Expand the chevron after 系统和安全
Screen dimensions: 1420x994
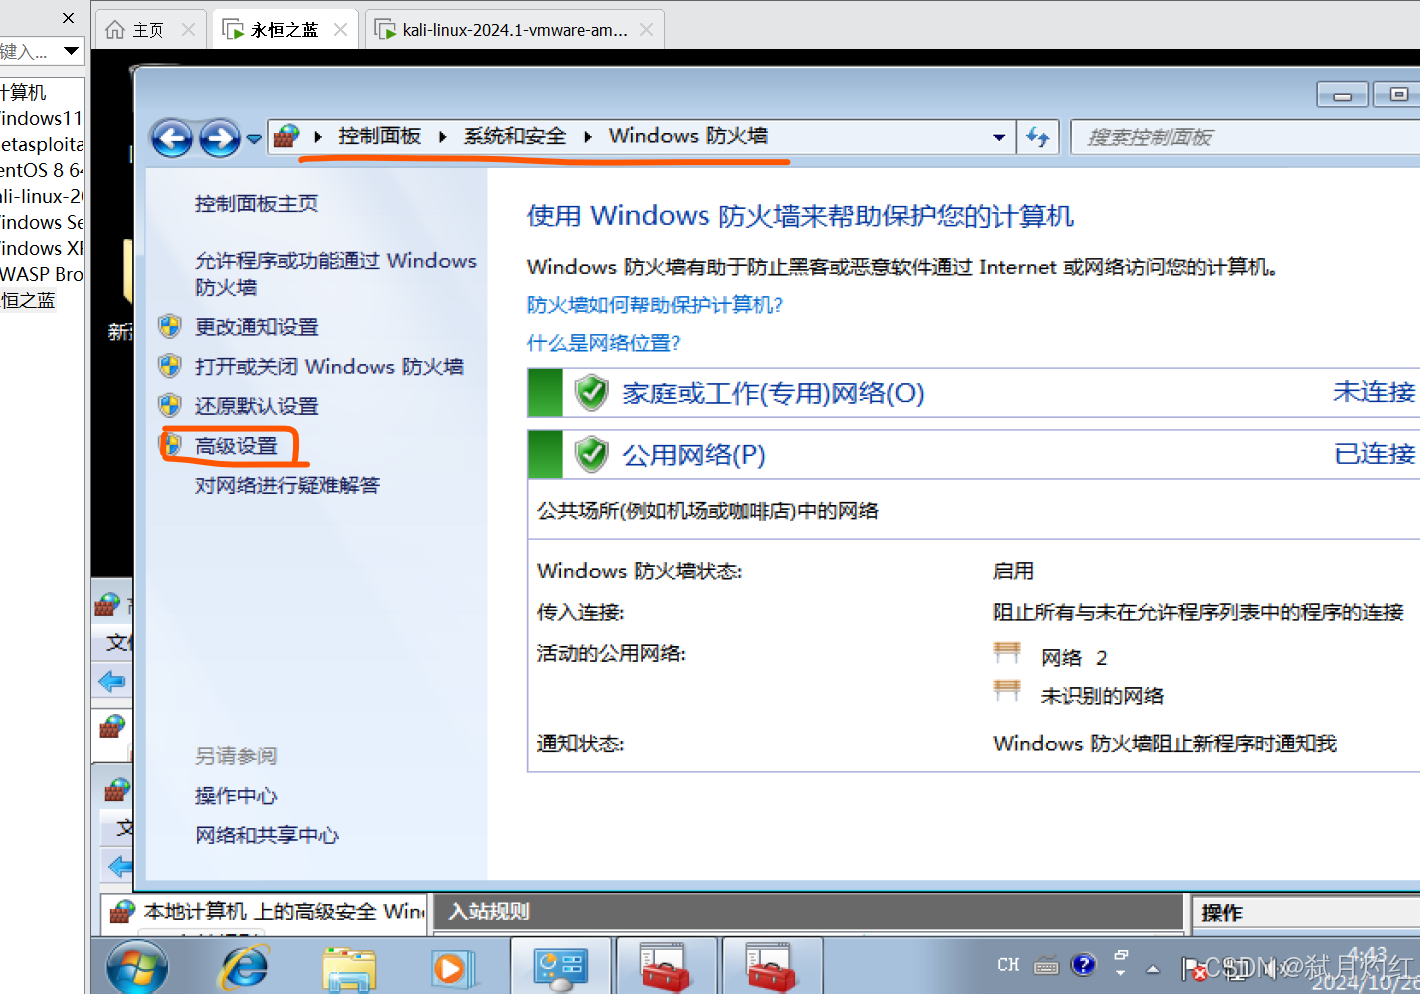click(x=588, y=137)
